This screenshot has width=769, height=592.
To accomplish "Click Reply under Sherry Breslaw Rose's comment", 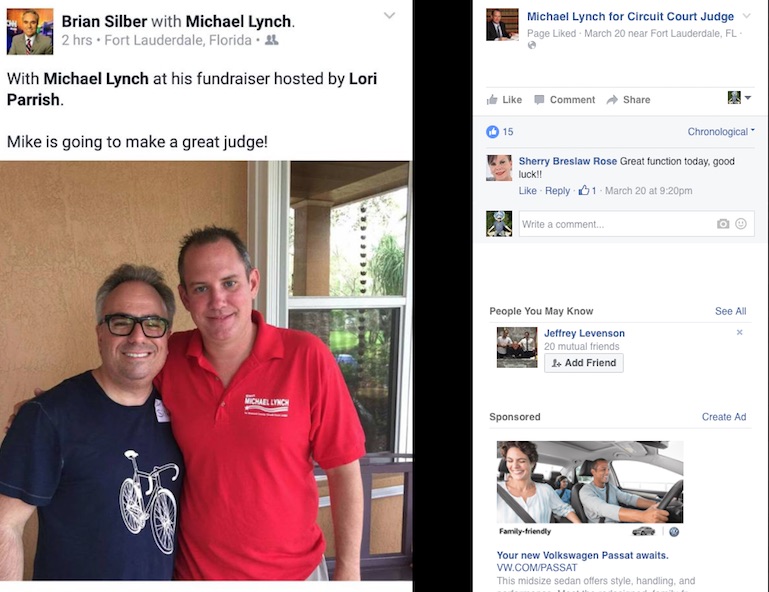I will [x=558, y=191].
